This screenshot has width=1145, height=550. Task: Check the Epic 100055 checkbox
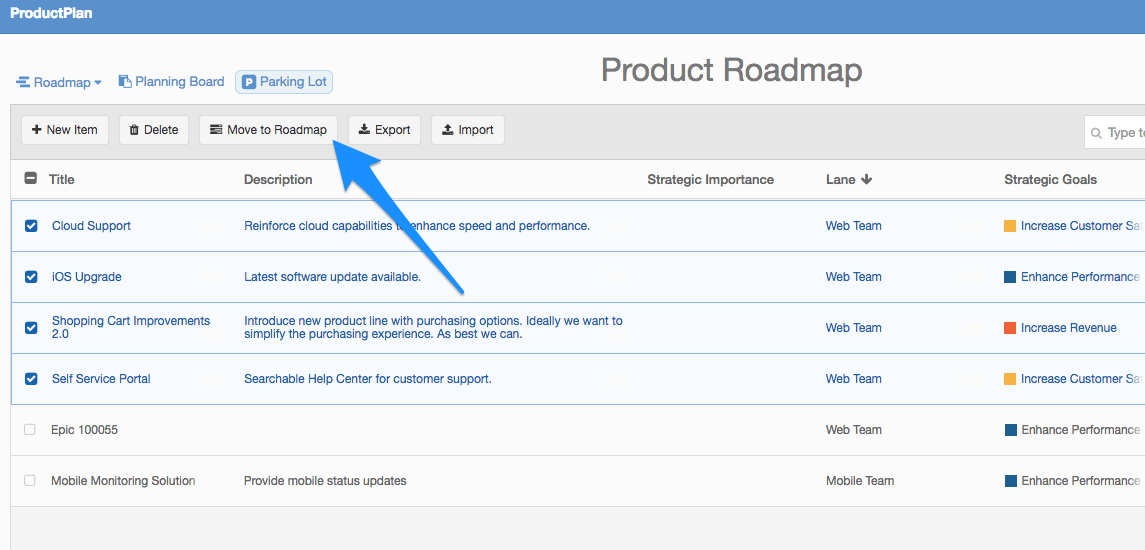click(x=30, y=429)
